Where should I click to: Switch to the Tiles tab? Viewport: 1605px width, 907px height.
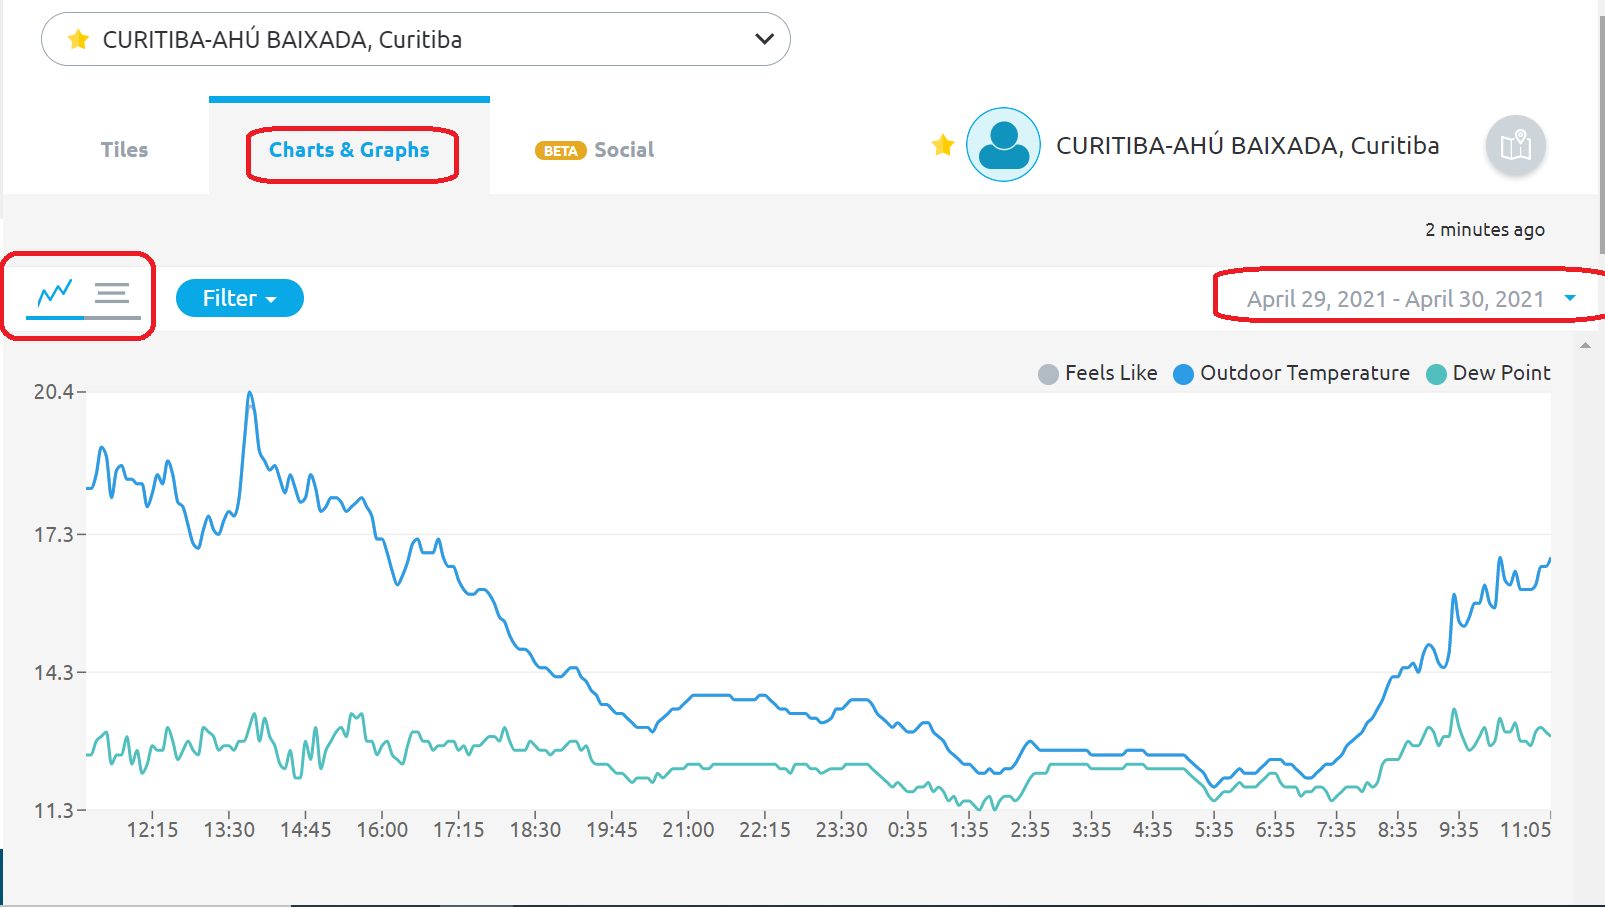(124, 150)
